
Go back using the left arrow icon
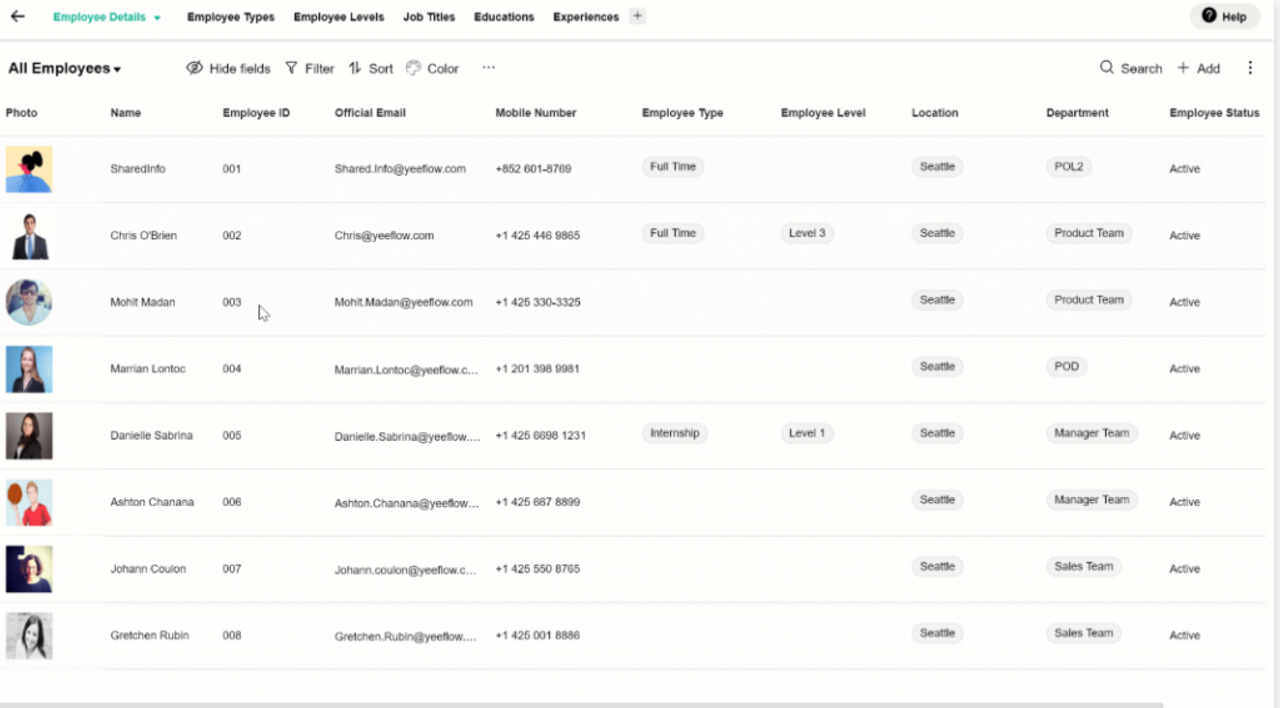[x=17, y=16]
